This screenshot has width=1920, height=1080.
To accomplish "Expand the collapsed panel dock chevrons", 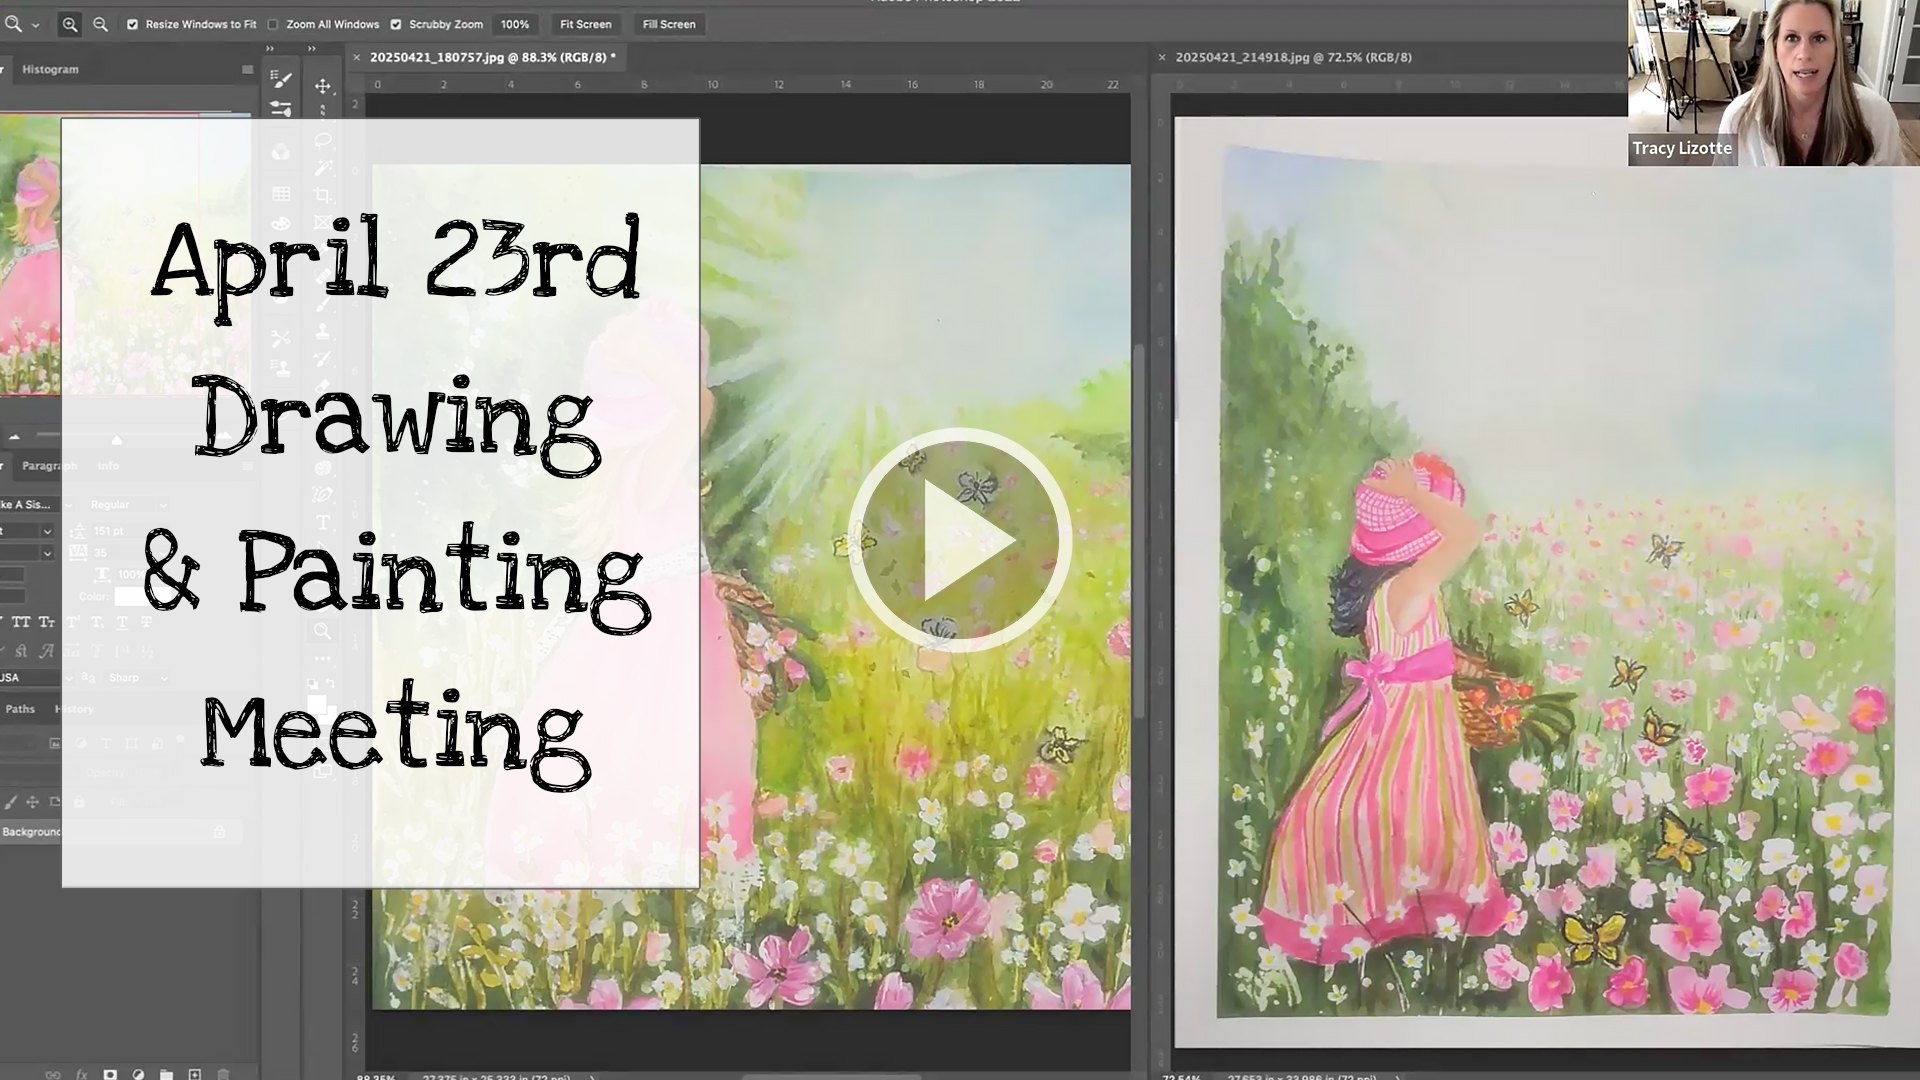I will [270, 48].
